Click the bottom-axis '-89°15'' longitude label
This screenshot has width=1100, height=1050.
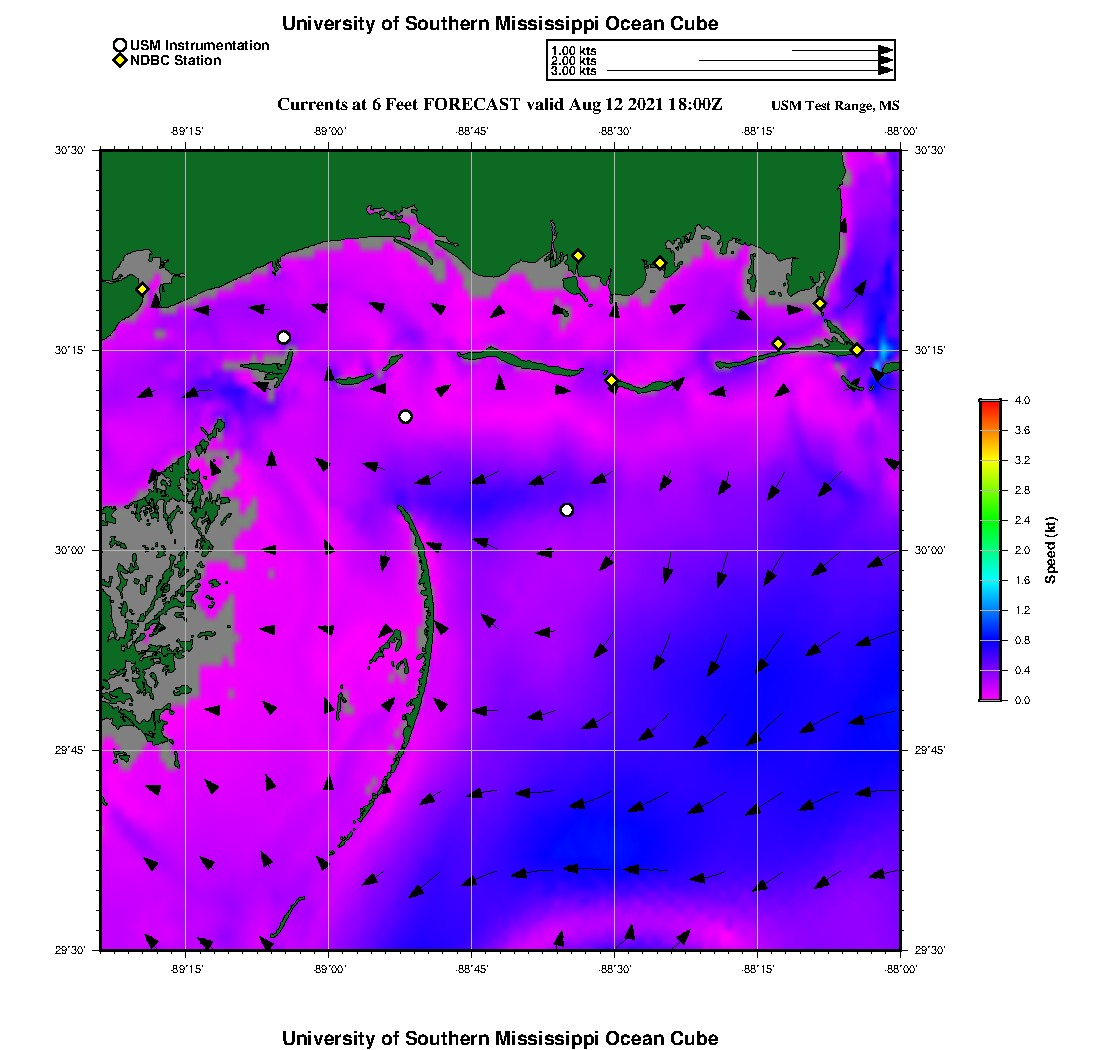187,969
